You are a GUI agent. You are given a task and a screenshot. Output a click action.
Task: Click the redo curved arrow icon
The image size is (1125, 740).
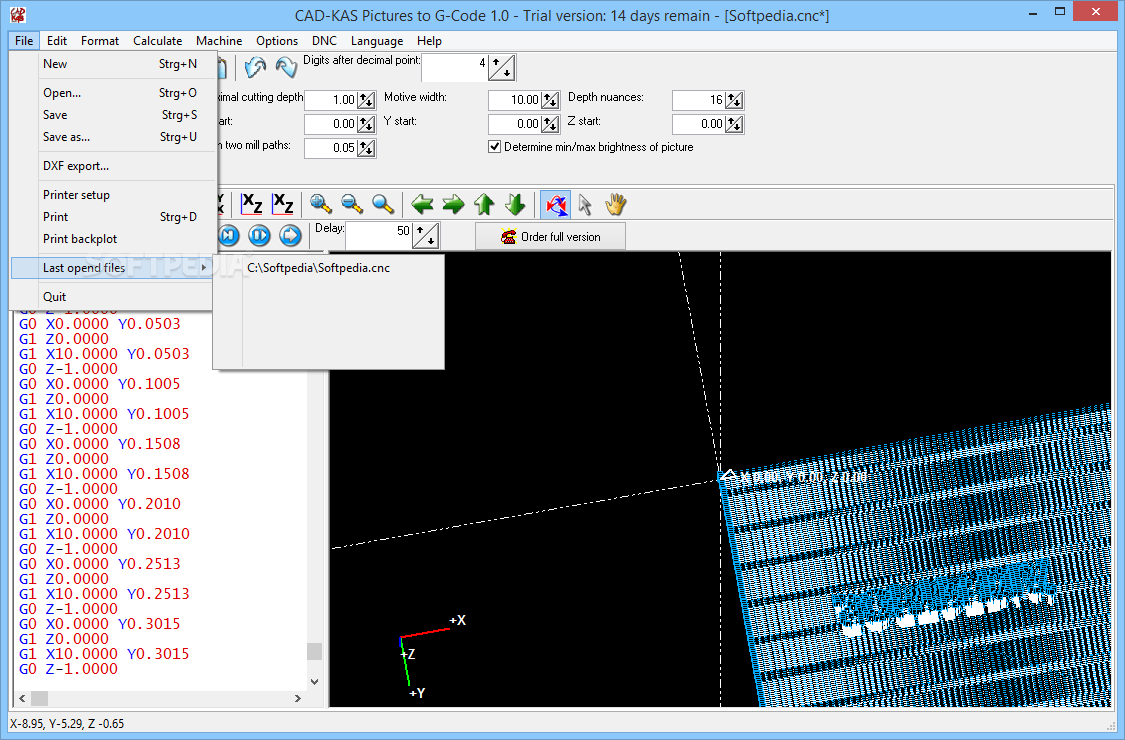(x=287, y=67)
